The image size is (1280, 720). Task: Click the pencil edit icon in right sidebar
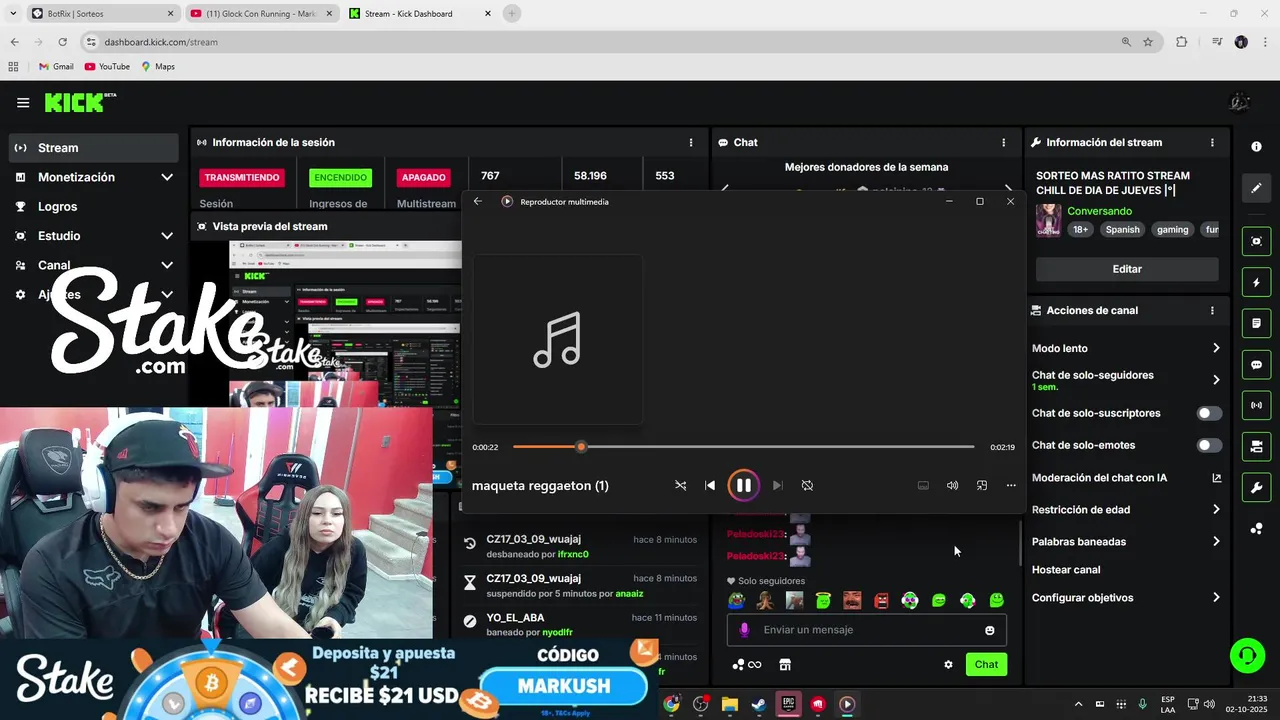(1256, 188)
